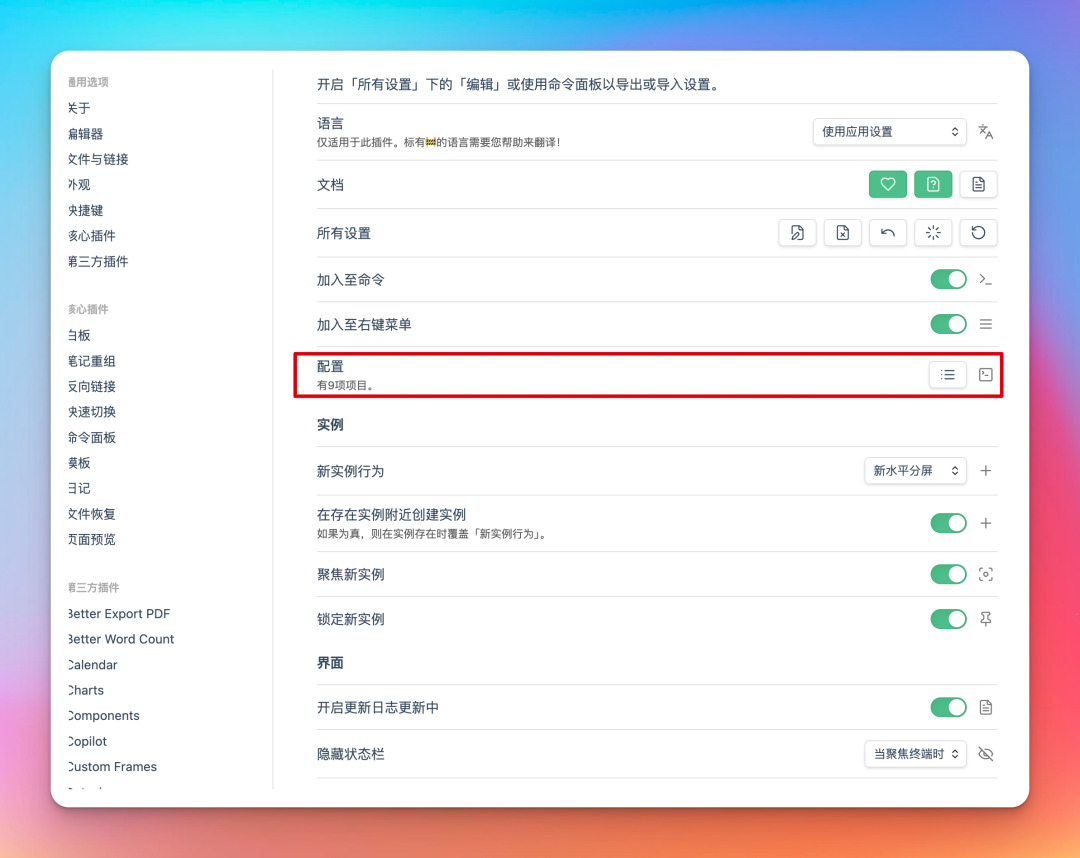Open the readme document icon in 文档 row
The height and width of the screenshot is (858, 1080).
978,184
